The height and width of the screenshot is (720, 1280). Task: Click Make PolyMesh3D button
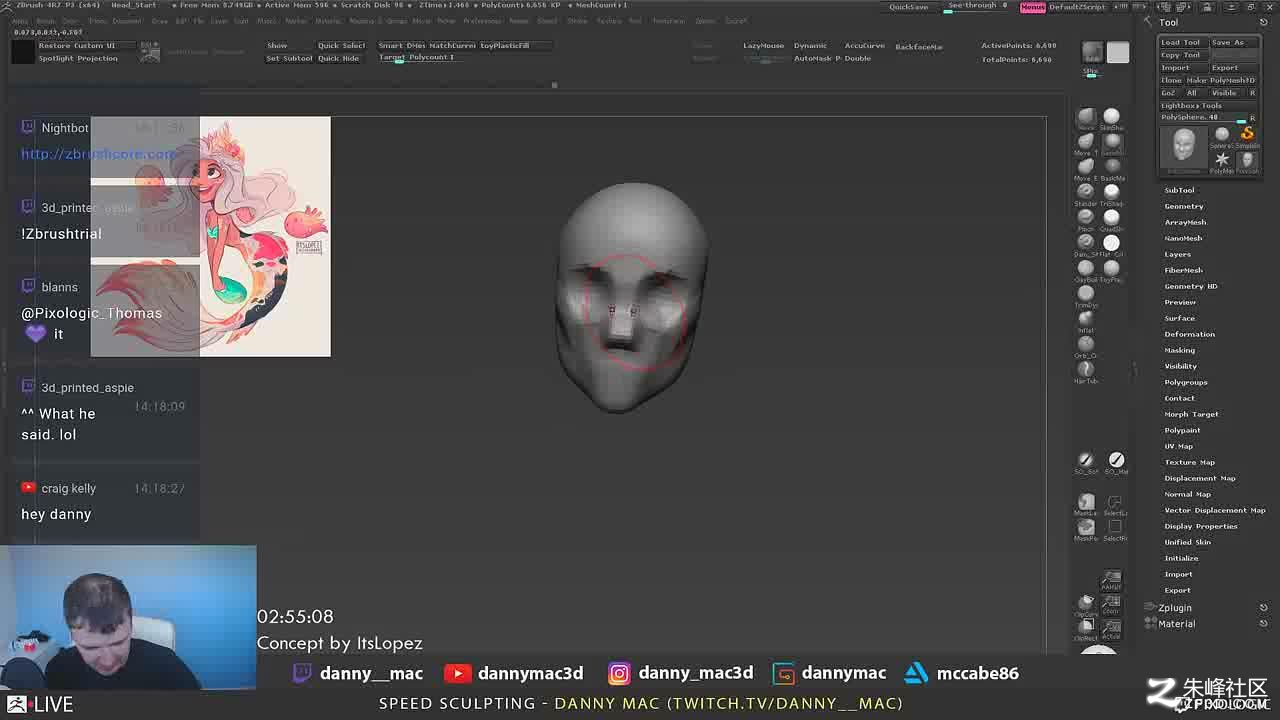click(1220, 80)
